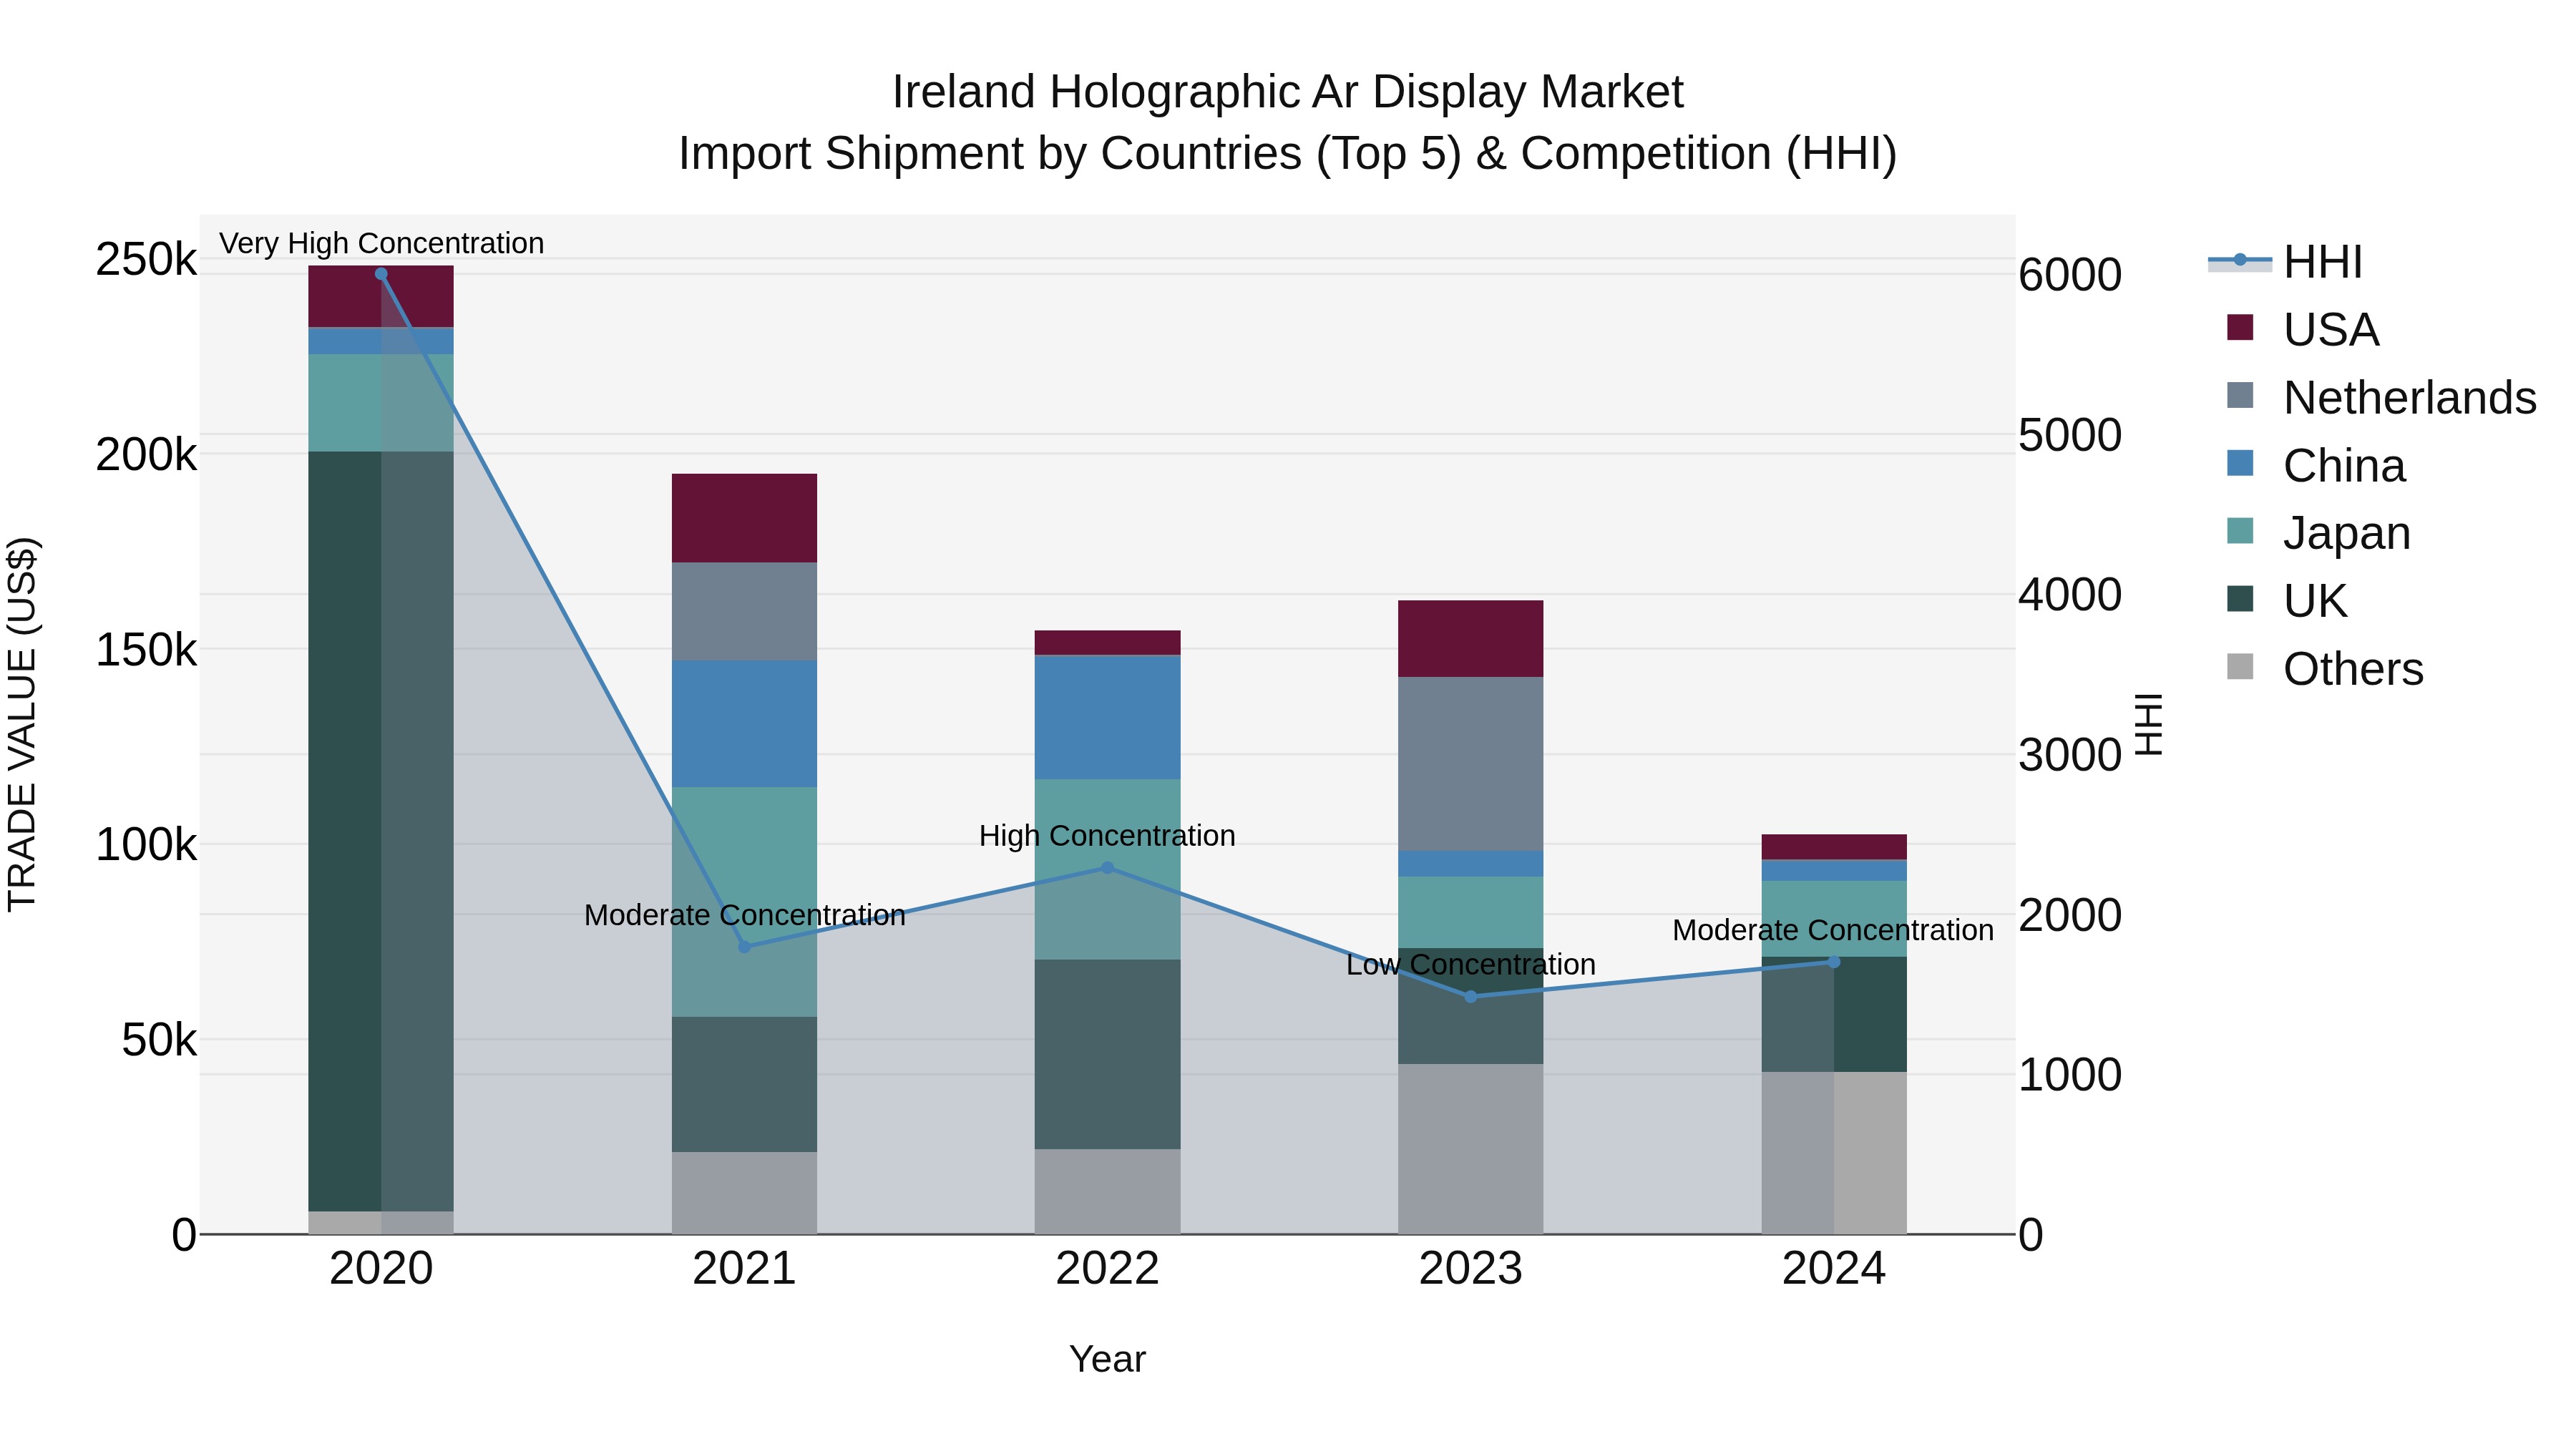Screen dimensions: 2576x1449
Task: Click the 250k y-axis tick label
Action: [146, 260]
